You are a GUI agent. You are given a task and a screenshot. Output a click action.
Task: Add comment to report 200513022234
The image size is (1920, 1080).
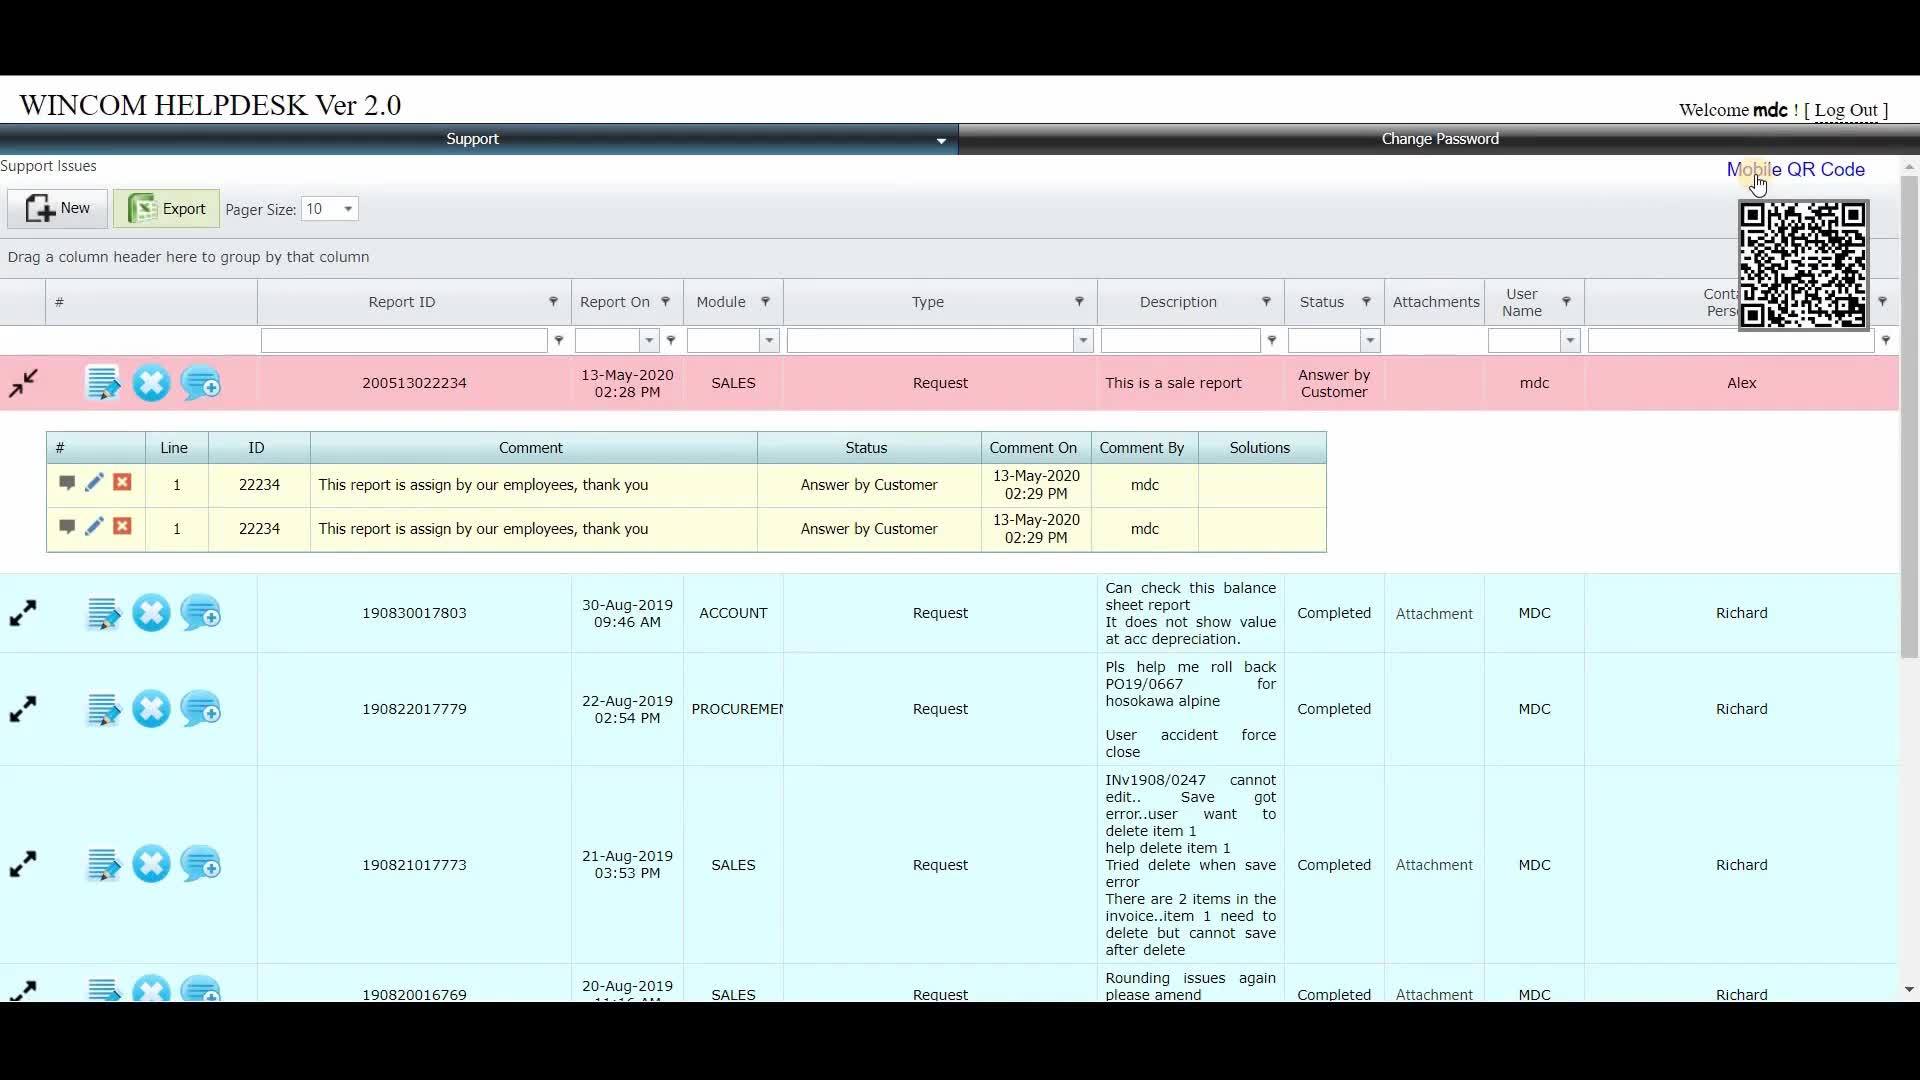pyautogui.click(x=201, y=383)
